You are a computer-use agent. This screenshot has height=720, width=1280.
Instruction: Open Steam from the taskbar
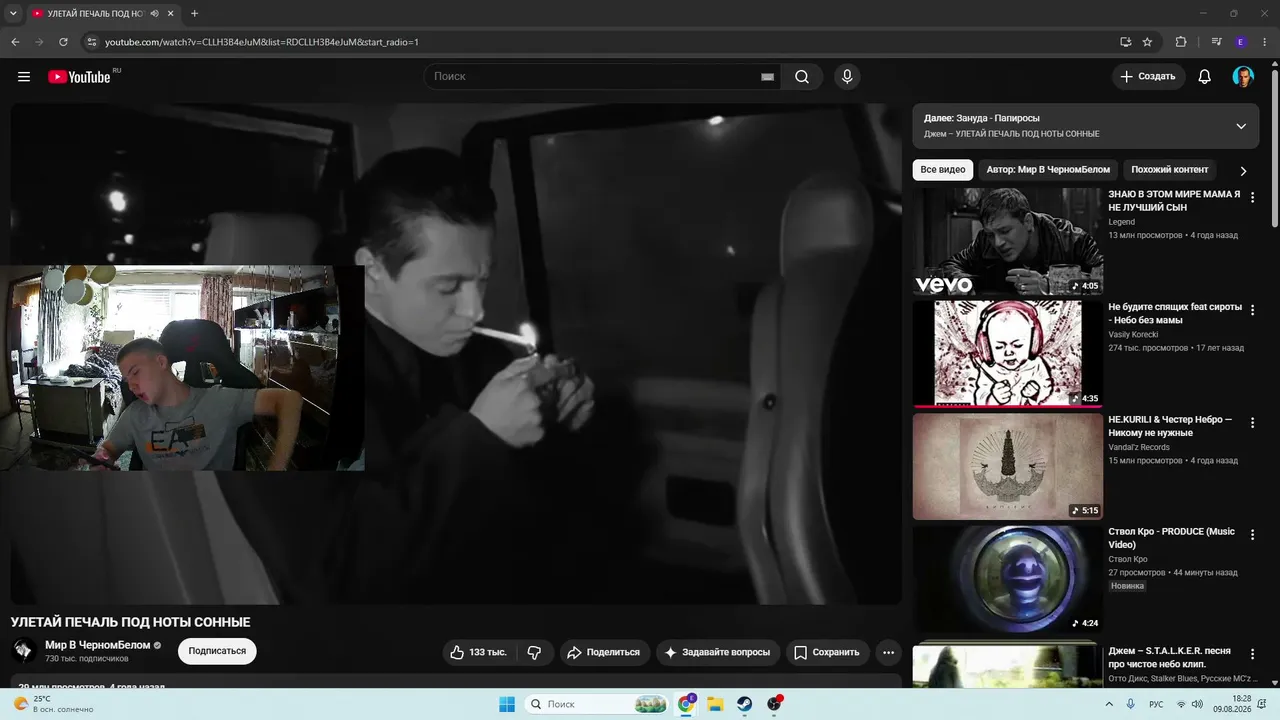click(x=745, y=704)
